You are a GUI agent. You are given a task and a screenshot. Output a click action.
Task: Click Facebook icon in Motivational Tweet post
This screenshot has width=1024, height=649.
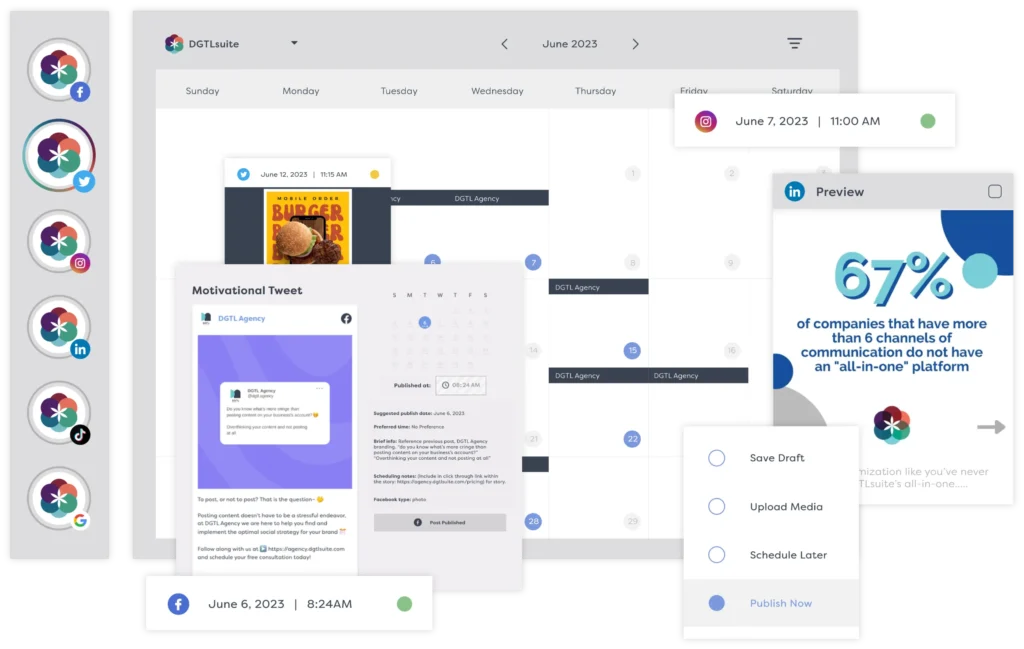point(346,319)
